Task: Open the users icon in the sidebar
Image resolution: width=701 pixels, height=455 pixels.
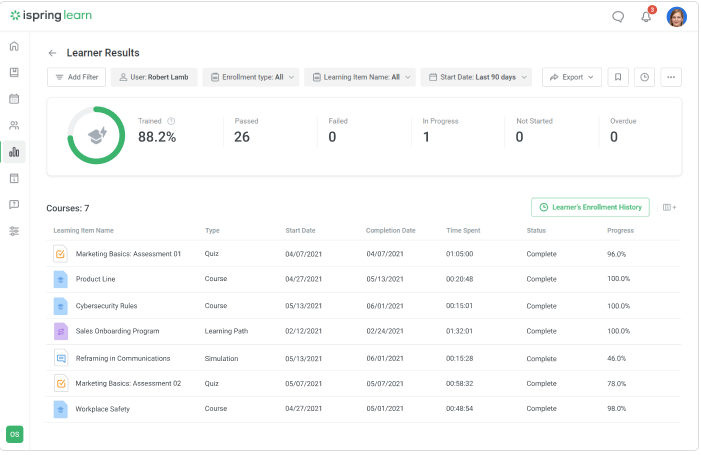Action: tap(14, 126)
